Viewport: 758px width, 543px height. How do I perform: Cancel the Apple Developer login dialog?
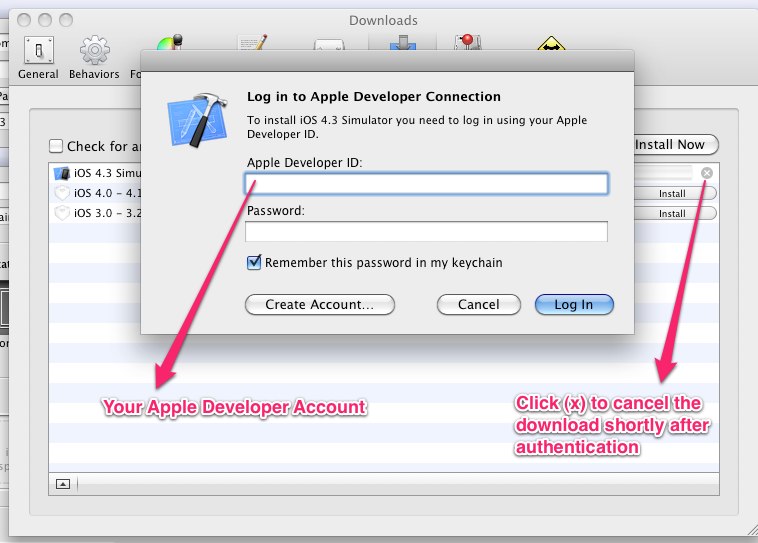tap(479, 305)
